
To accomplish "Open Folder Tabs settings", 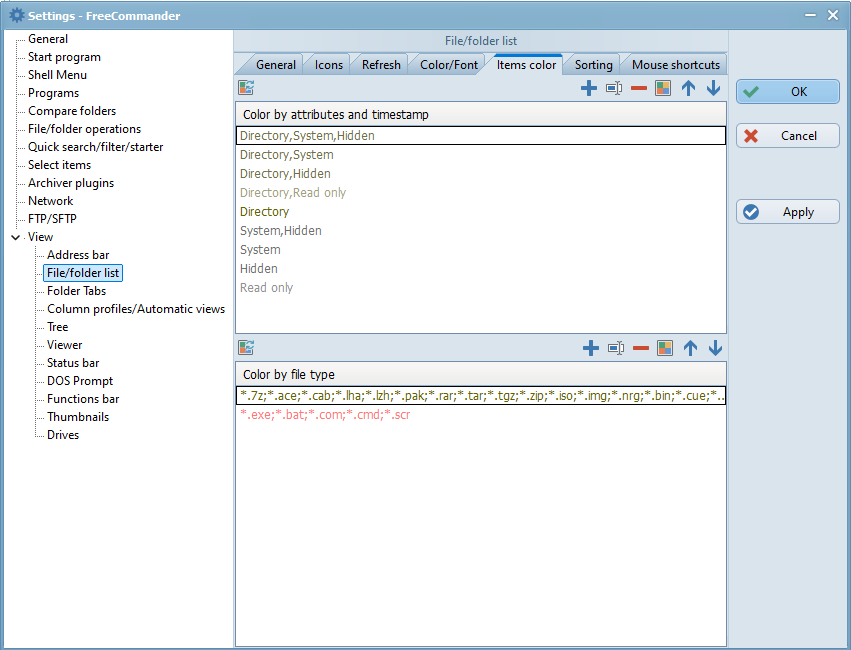I will pyautogui.click(x=76, y=291).
